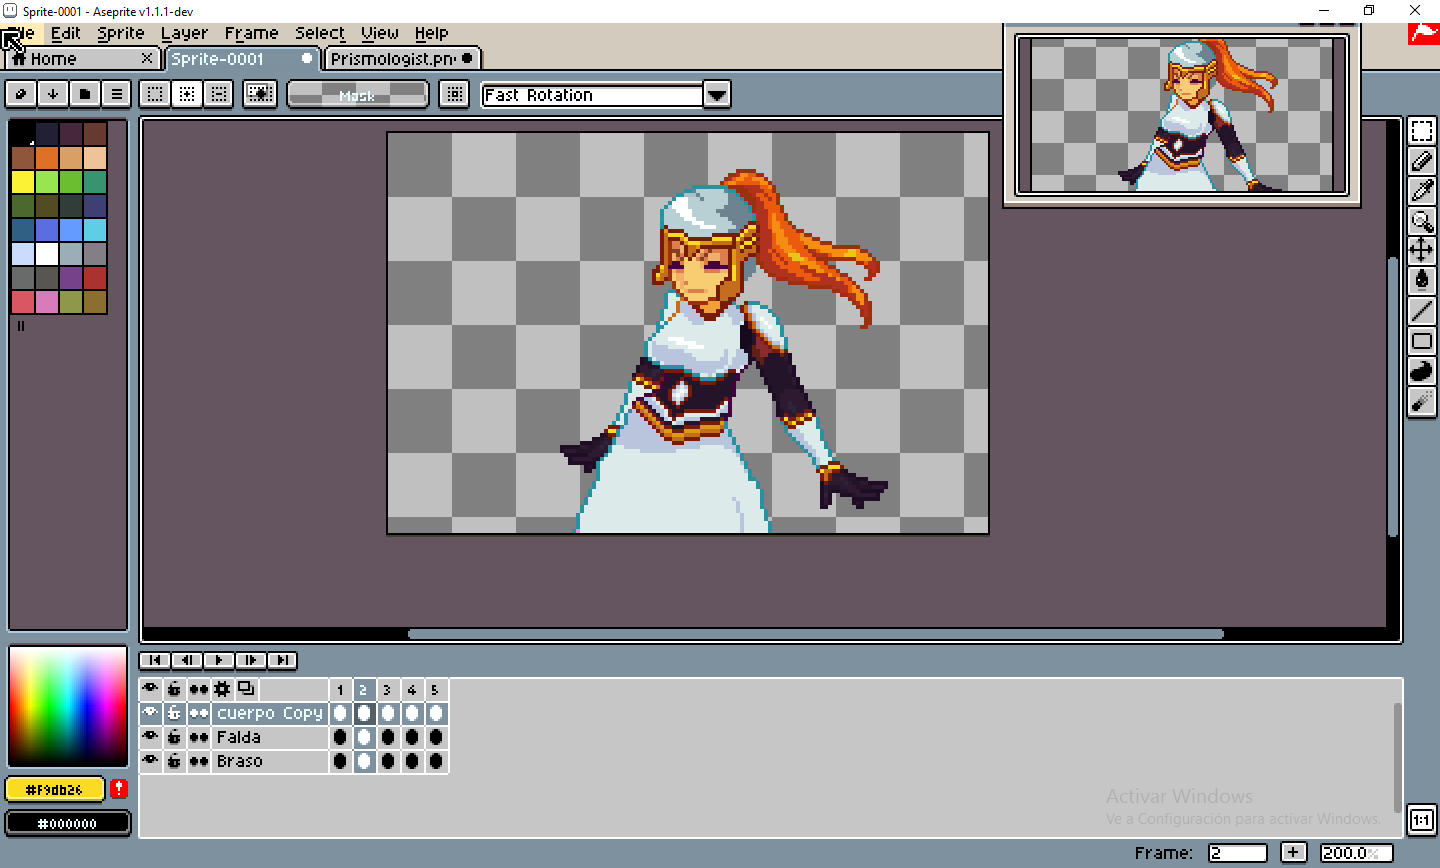Select the Eyedropper tool
The width and height of the screenshot is (1440, 868).
point(1421,191)
